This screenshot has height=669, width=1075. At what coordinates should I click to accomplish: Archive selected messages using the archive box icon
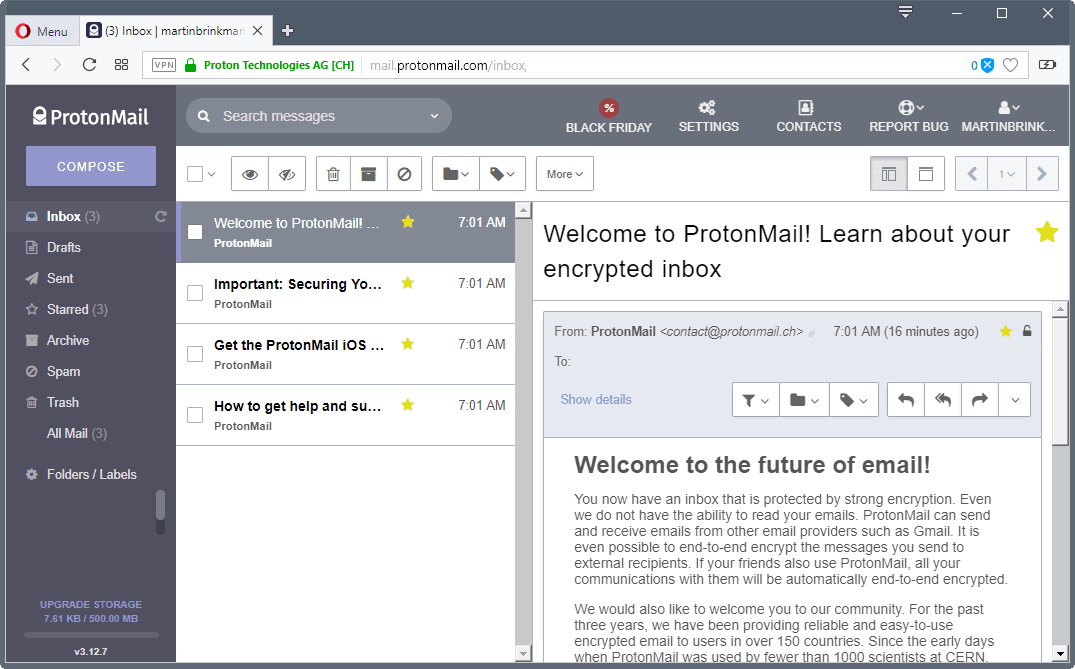point(369,174)
